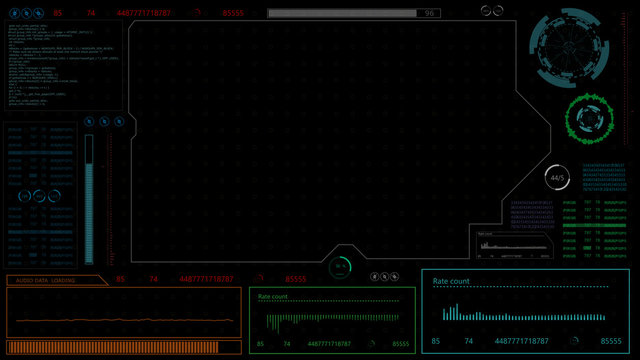Click the small gauge icon in the green Rate count panel

(x=371, y=344)
